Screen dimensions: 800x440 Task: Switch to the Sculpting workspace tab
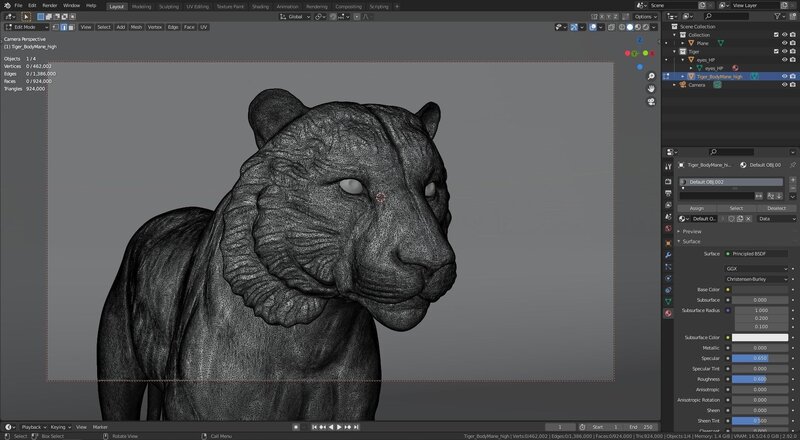tap(169, 5)
